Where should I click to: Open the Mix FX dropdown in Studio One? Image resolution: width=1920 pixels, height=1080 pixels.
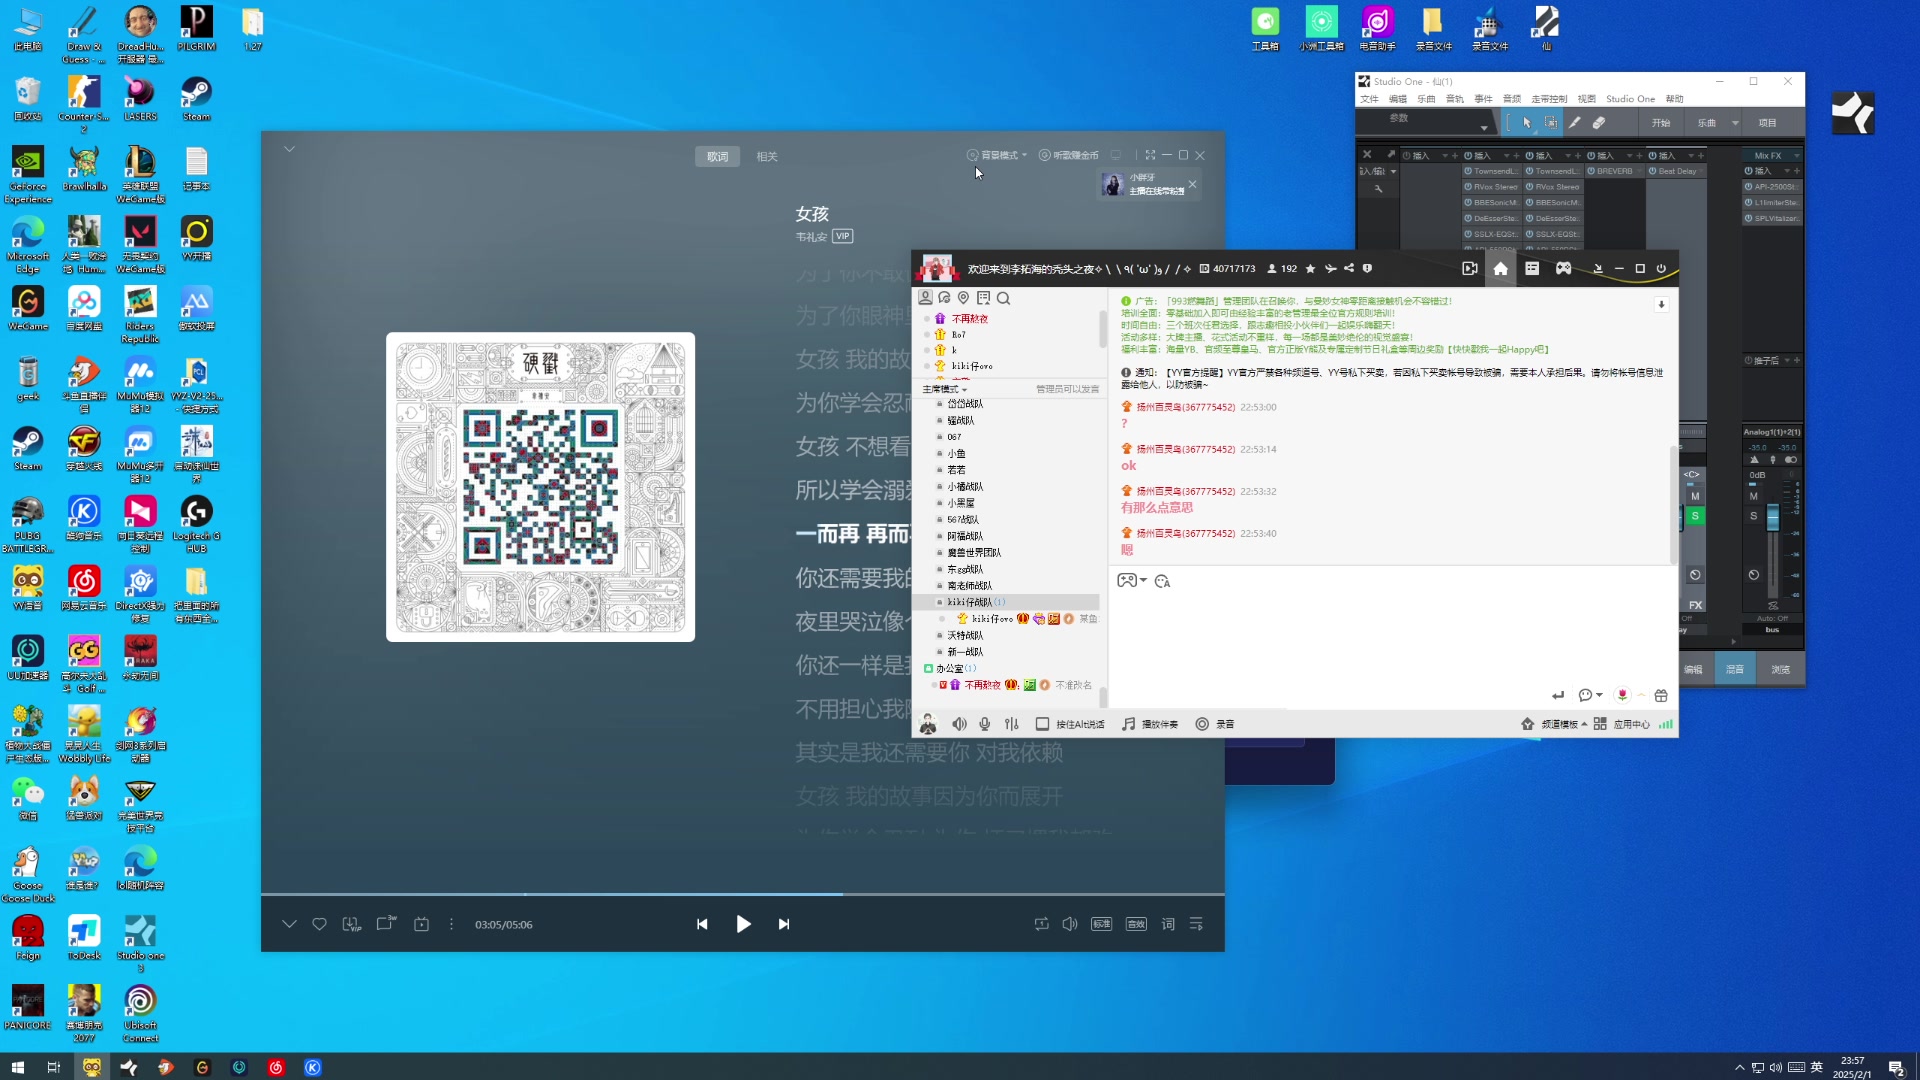pyautogui.click(x=1796, y=156)
